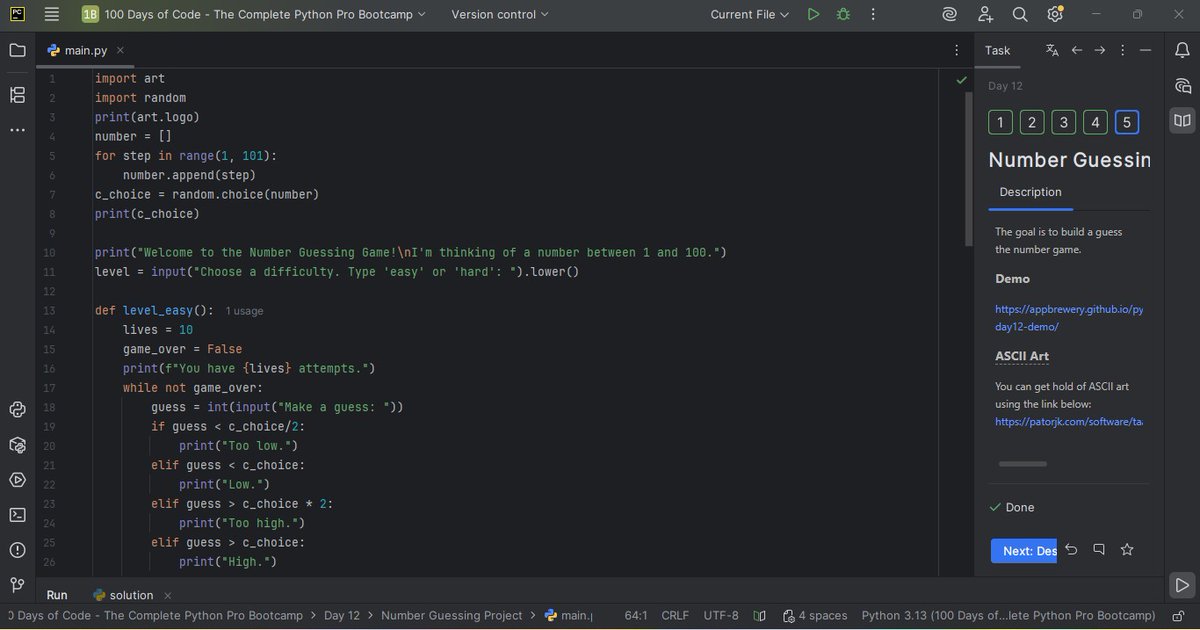
Task: Reset task with the undo arrow icon
Action: pyautogui.click(x=1071, y=550)
